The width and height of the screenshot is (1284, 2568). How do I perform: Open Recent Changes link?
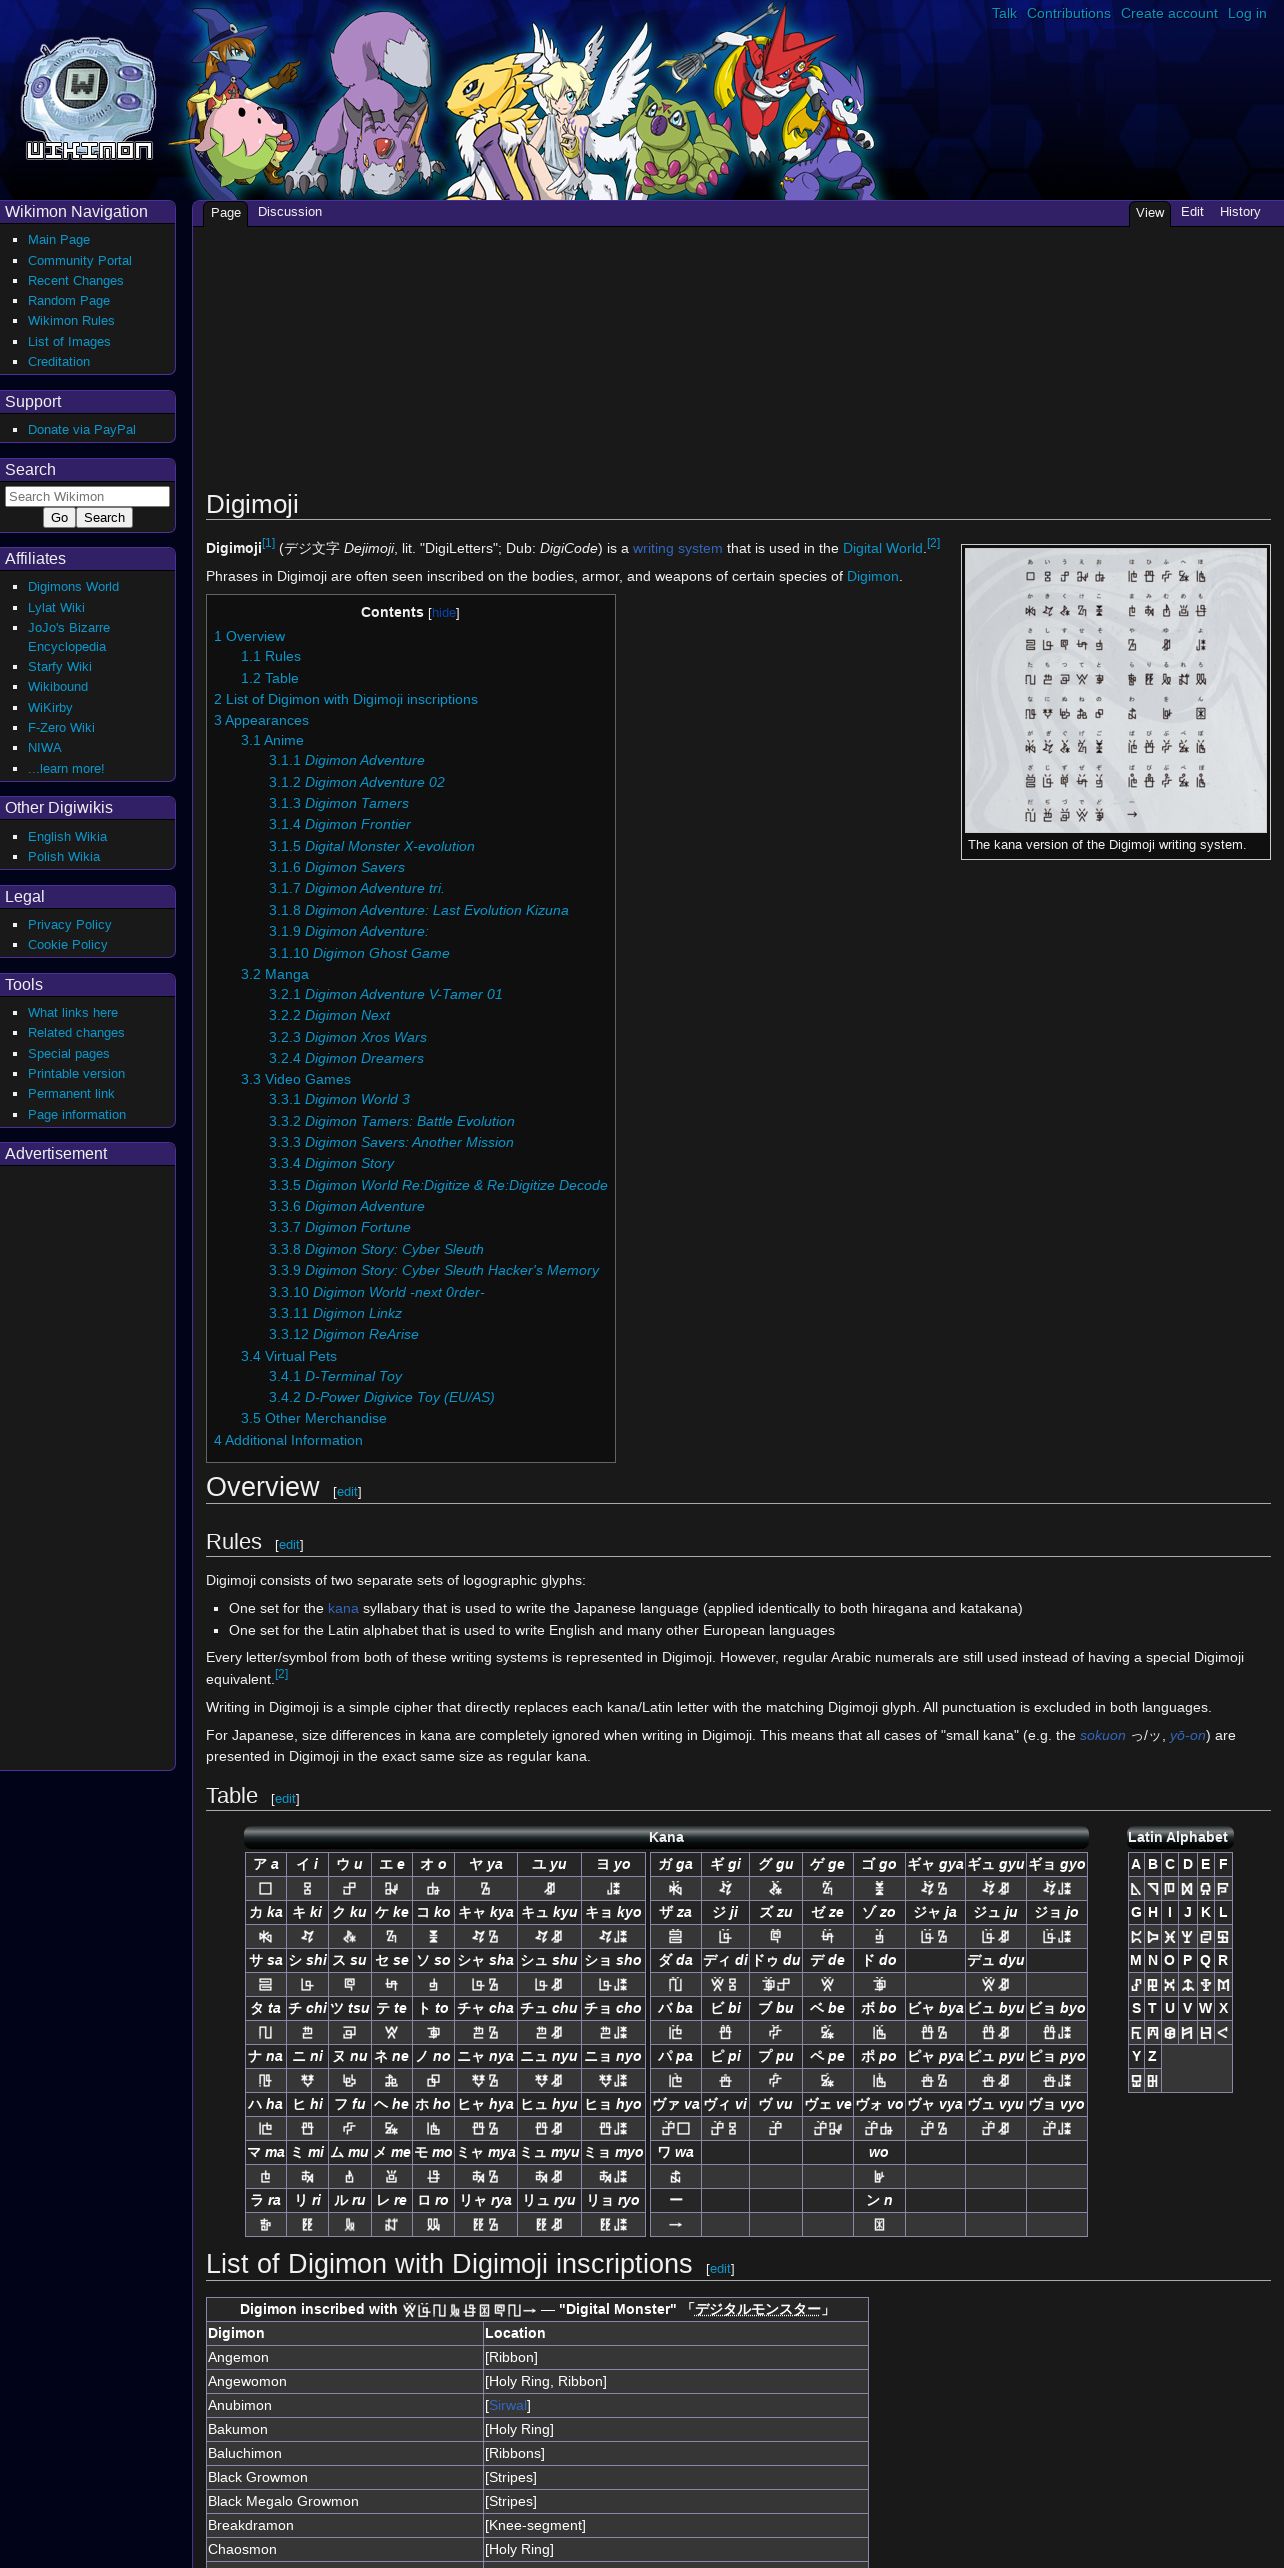(76, 281)
